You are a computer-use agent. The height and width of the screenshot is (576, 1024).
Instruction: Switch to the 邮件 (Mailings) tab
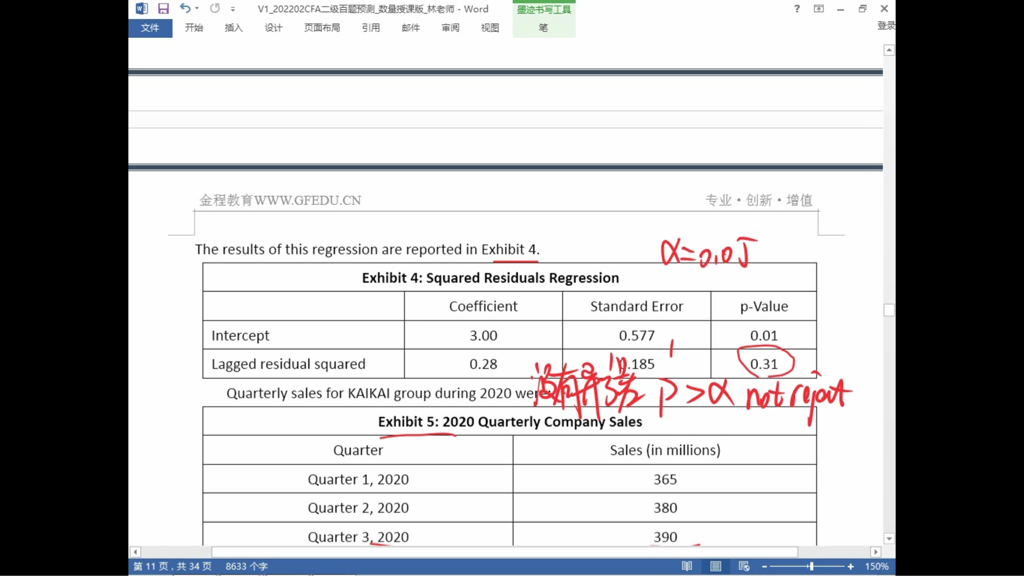[x=411, y=27]
